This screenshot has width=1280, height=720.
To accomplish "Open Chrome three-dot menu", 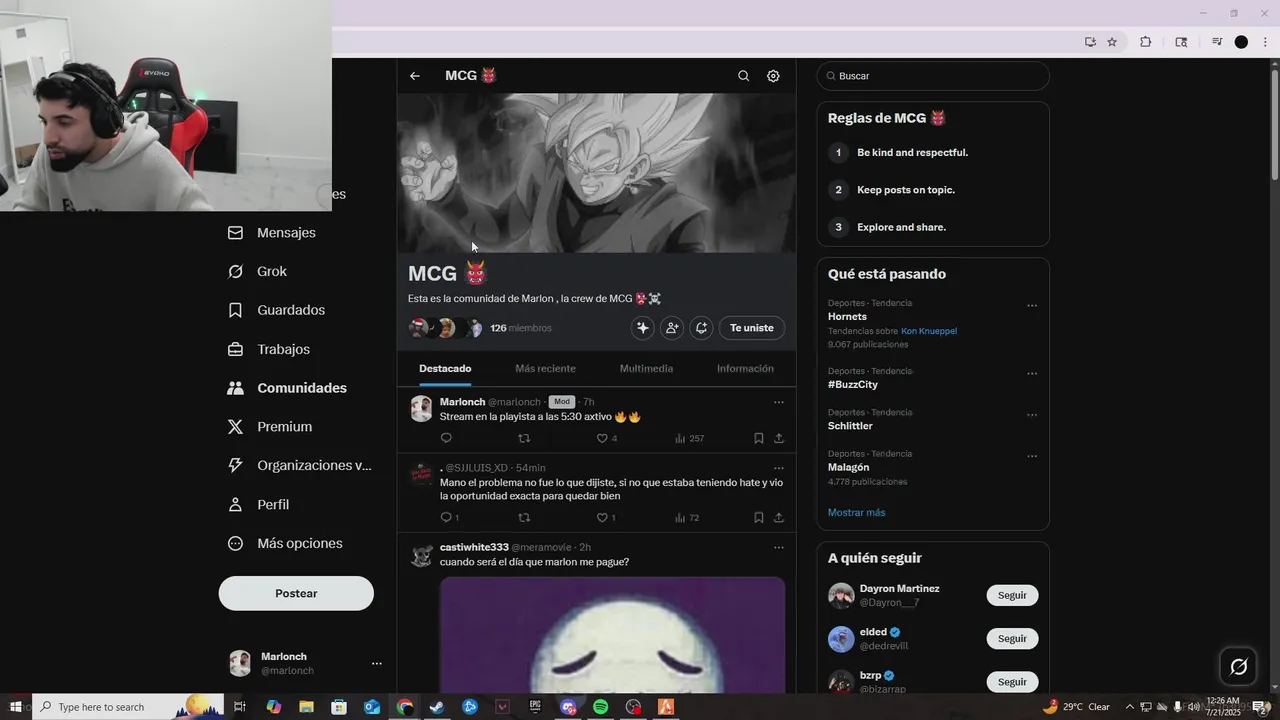I will click(x=1266, y=42).
